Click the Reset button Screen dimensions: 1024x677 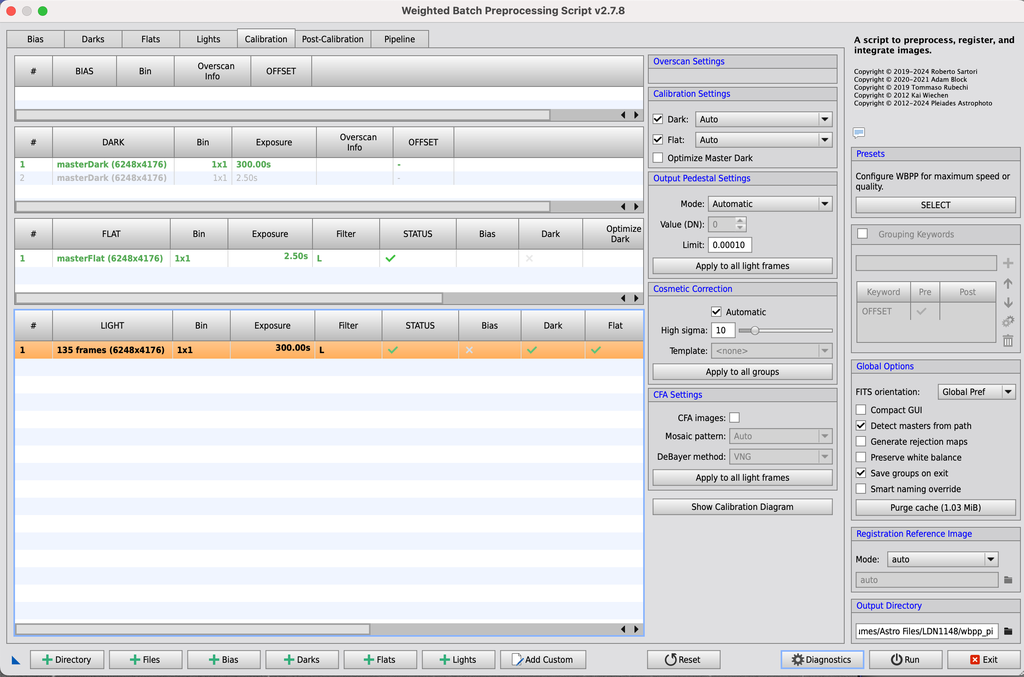(683, 659)
